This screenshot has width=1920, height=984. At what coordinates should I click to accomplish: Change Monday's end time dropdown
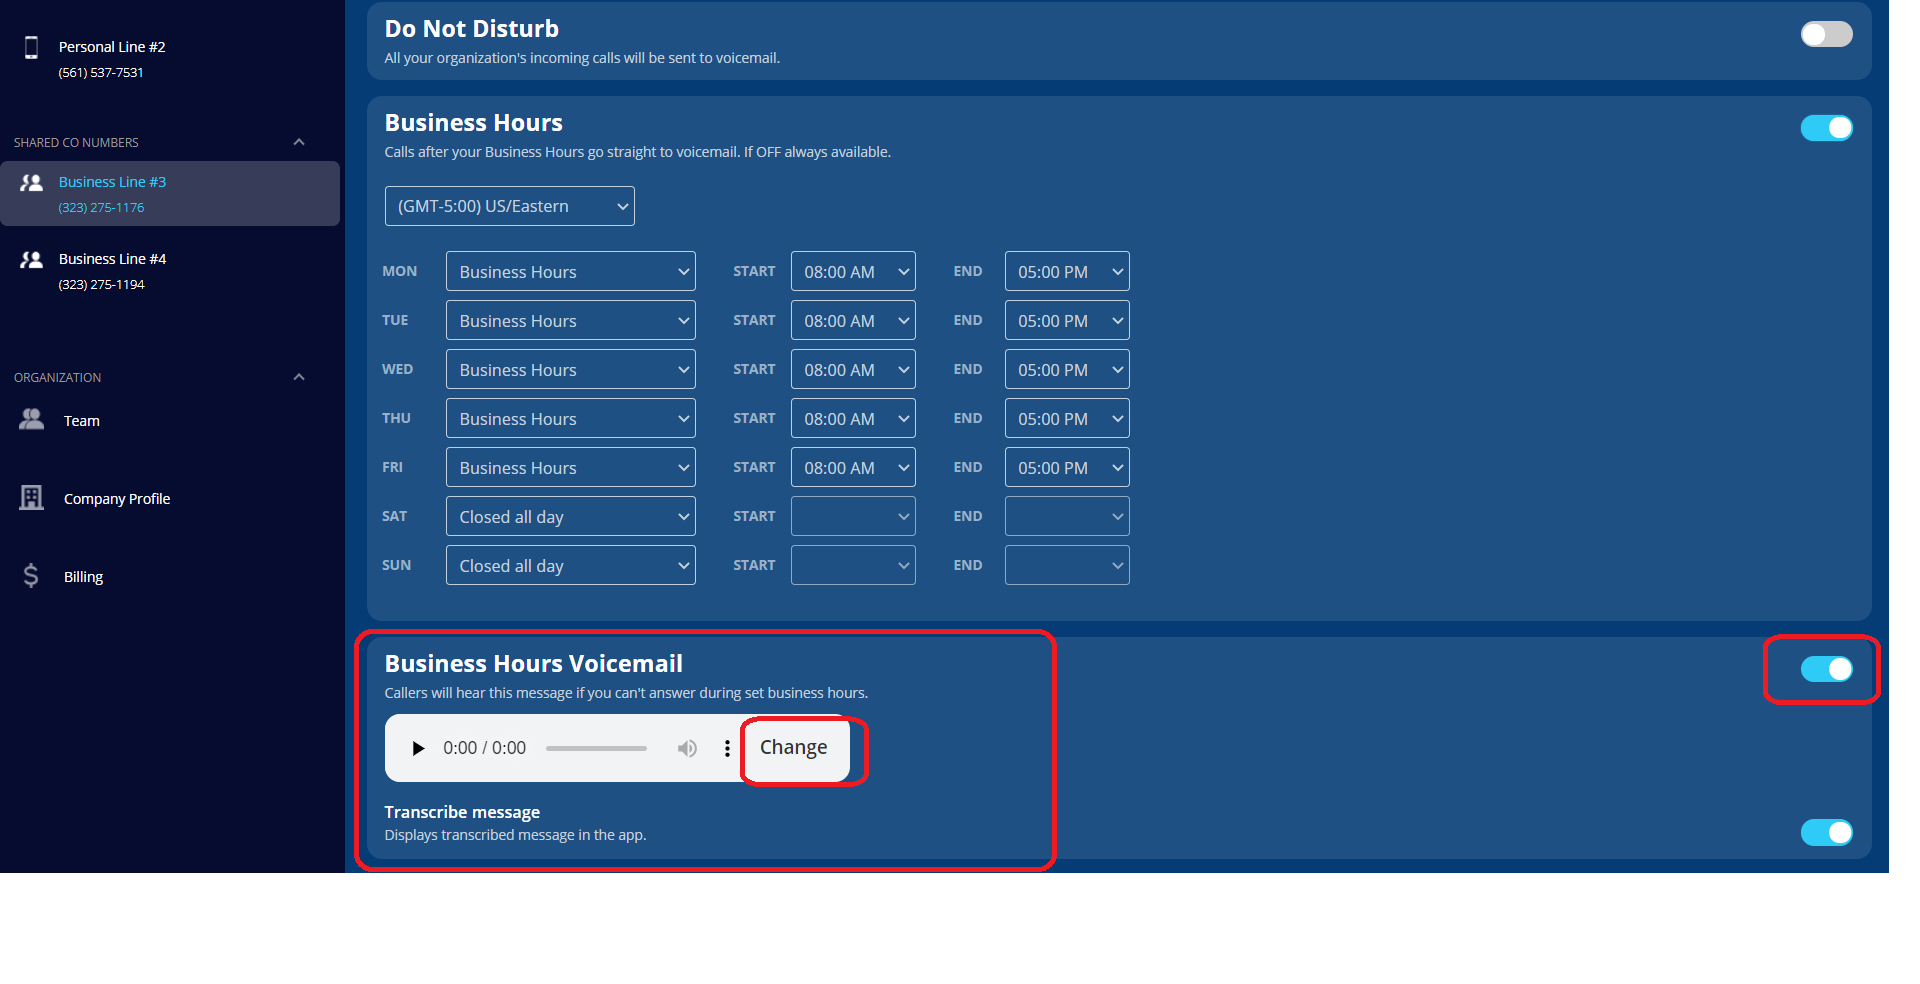pos(1067,271)
